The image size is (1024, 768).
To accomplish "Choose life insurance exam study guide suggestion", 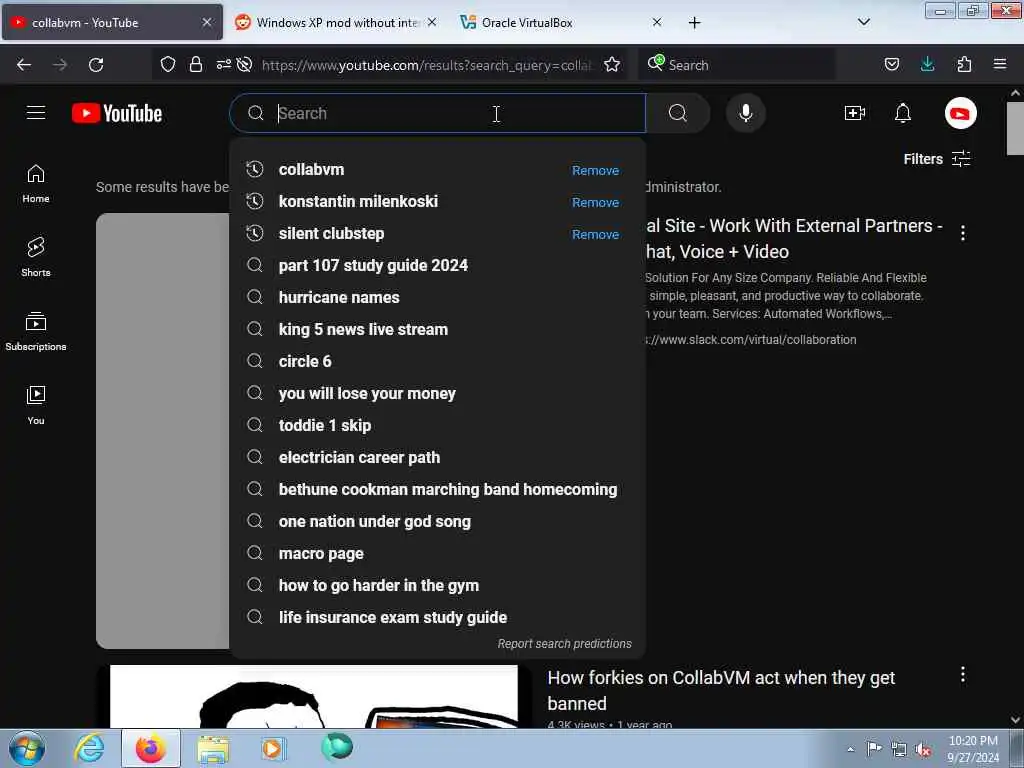I will tap(438, 617).
